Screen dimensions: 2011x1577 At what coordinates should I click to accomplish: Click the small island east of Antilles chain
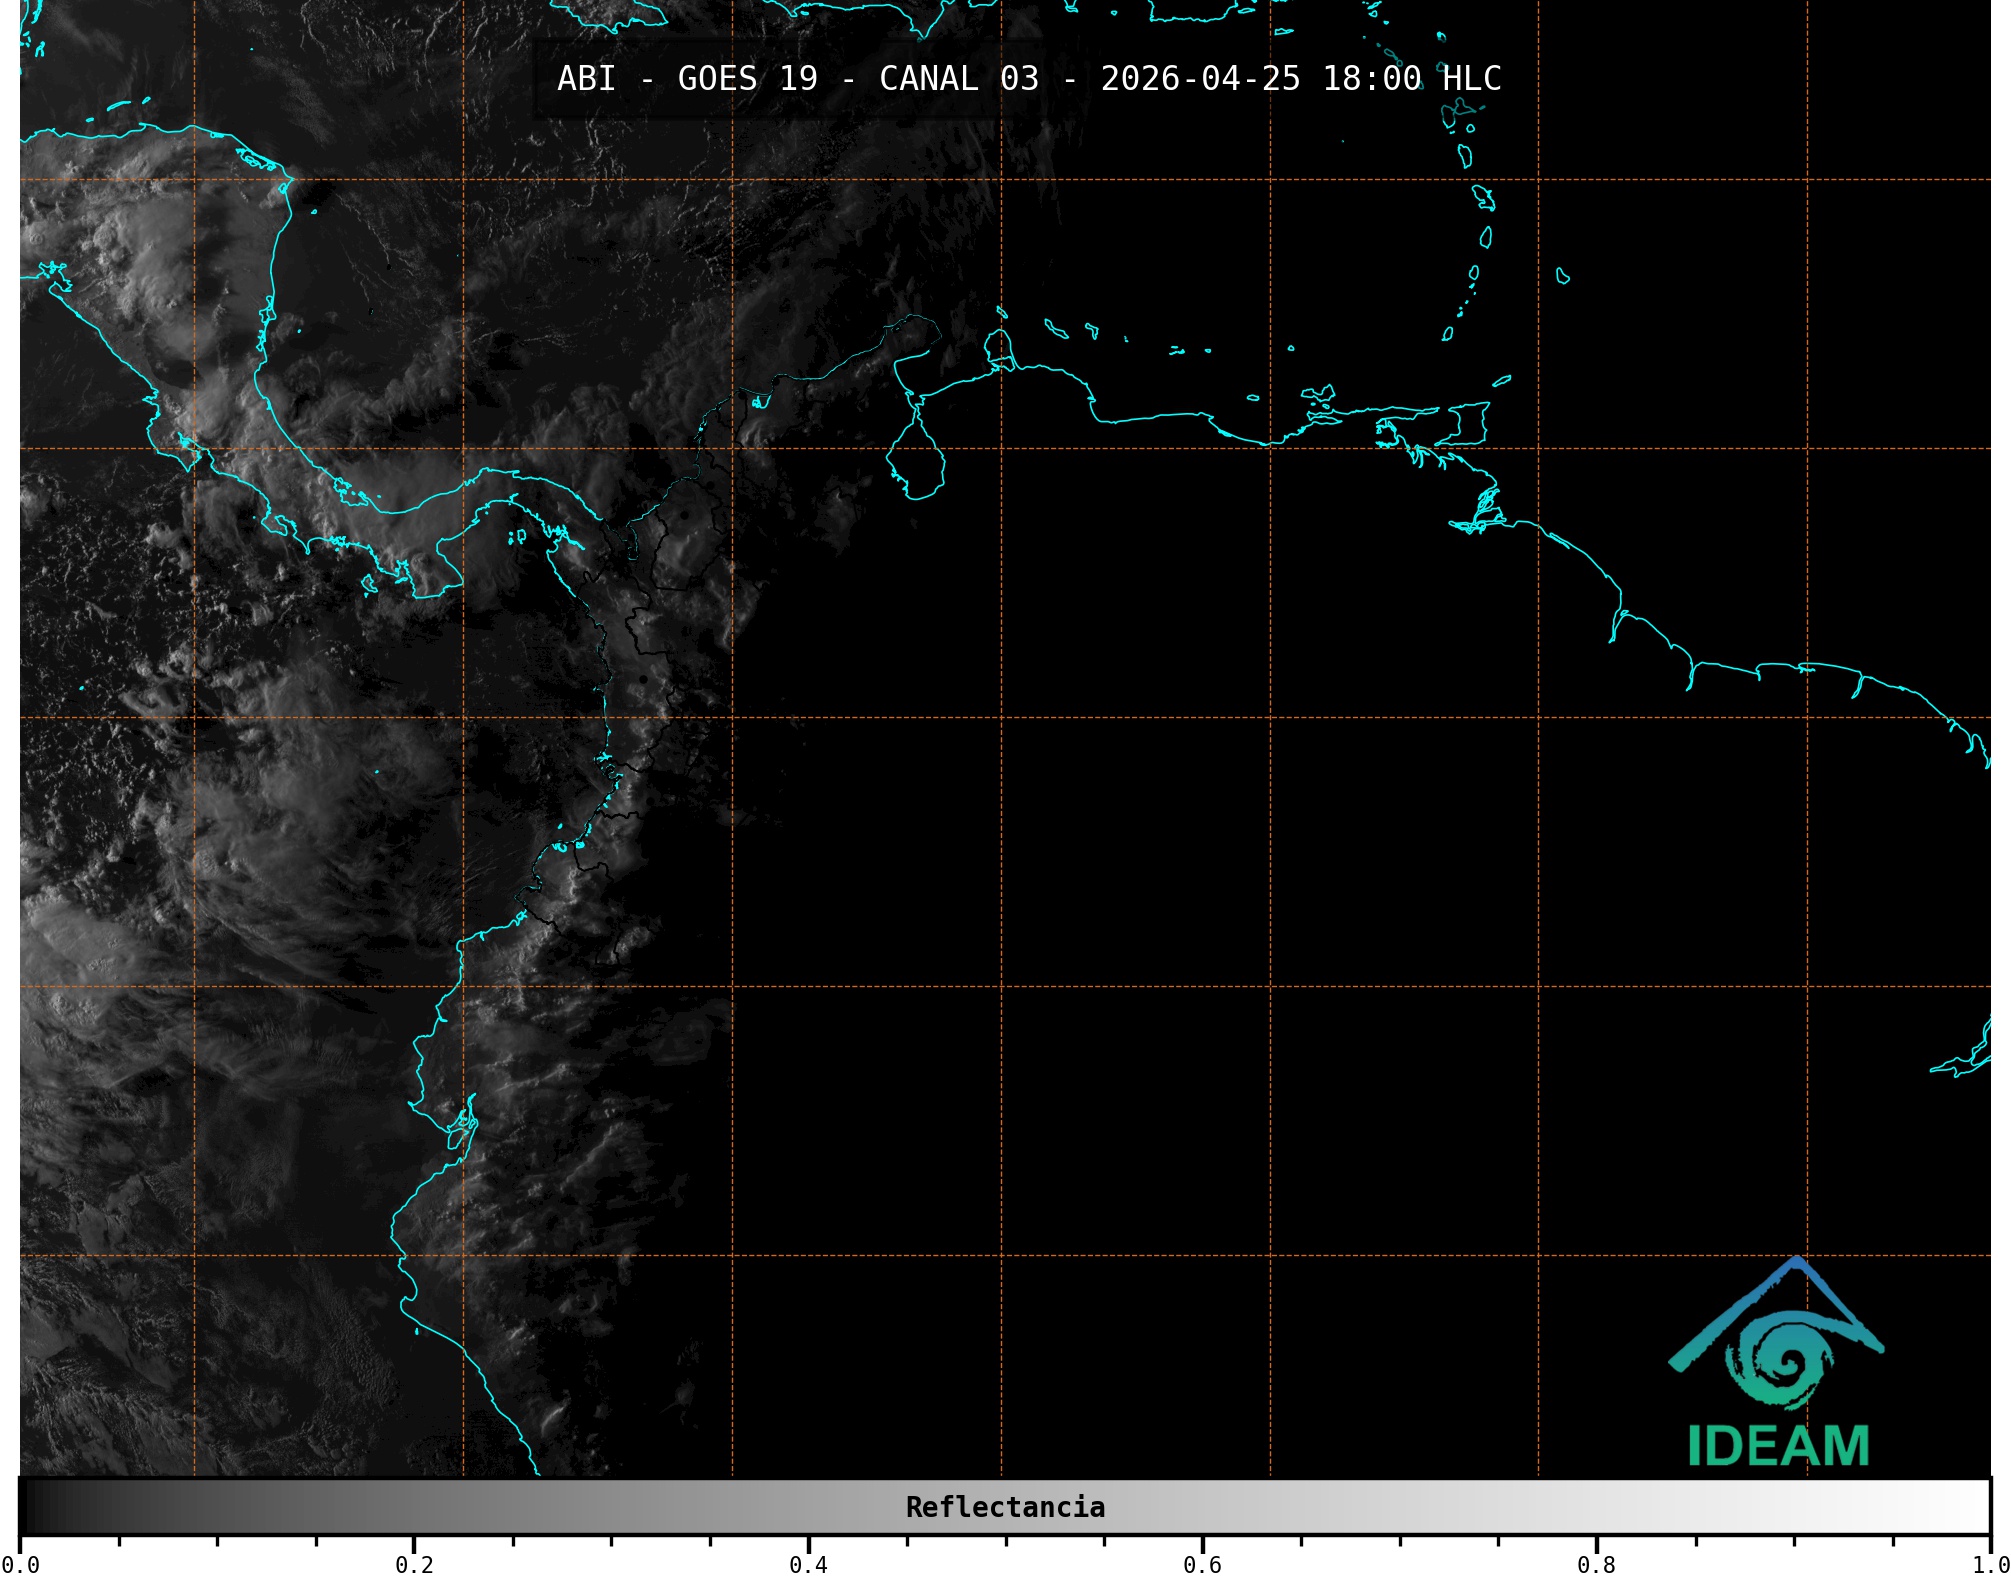pos(1562,276)
